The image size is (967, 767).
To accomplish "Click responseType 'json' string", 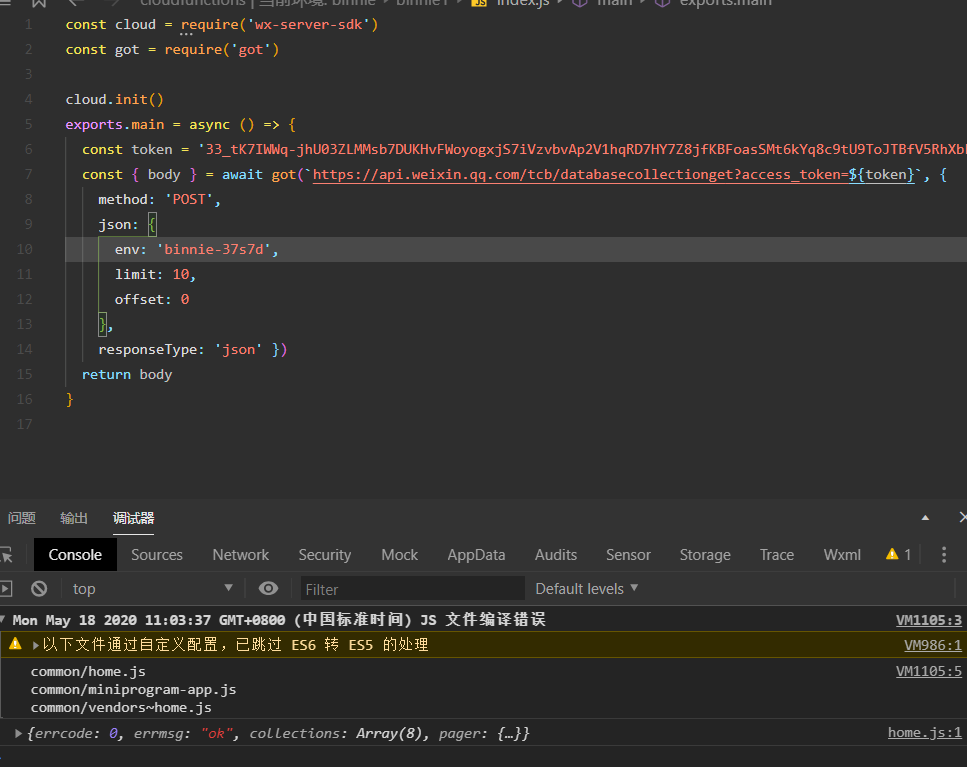I will (238, 350).
